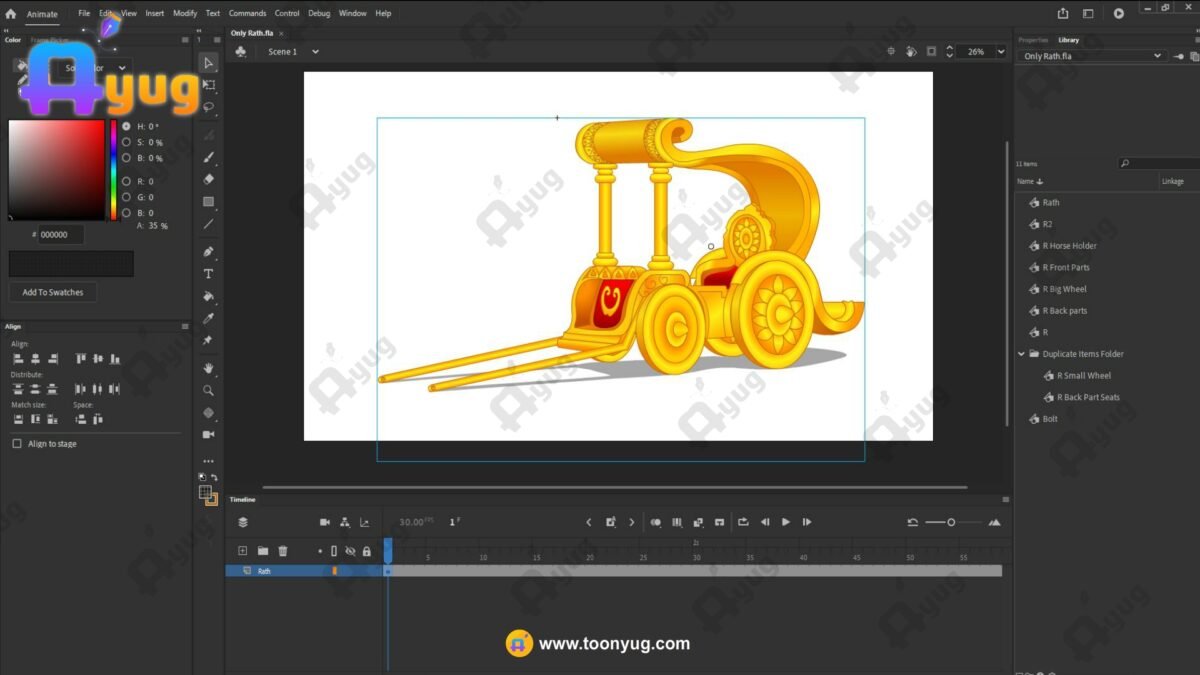Select the Zoom magnifier tool
The height and width of the screenshot is (675, 1200).
(208, 390)
